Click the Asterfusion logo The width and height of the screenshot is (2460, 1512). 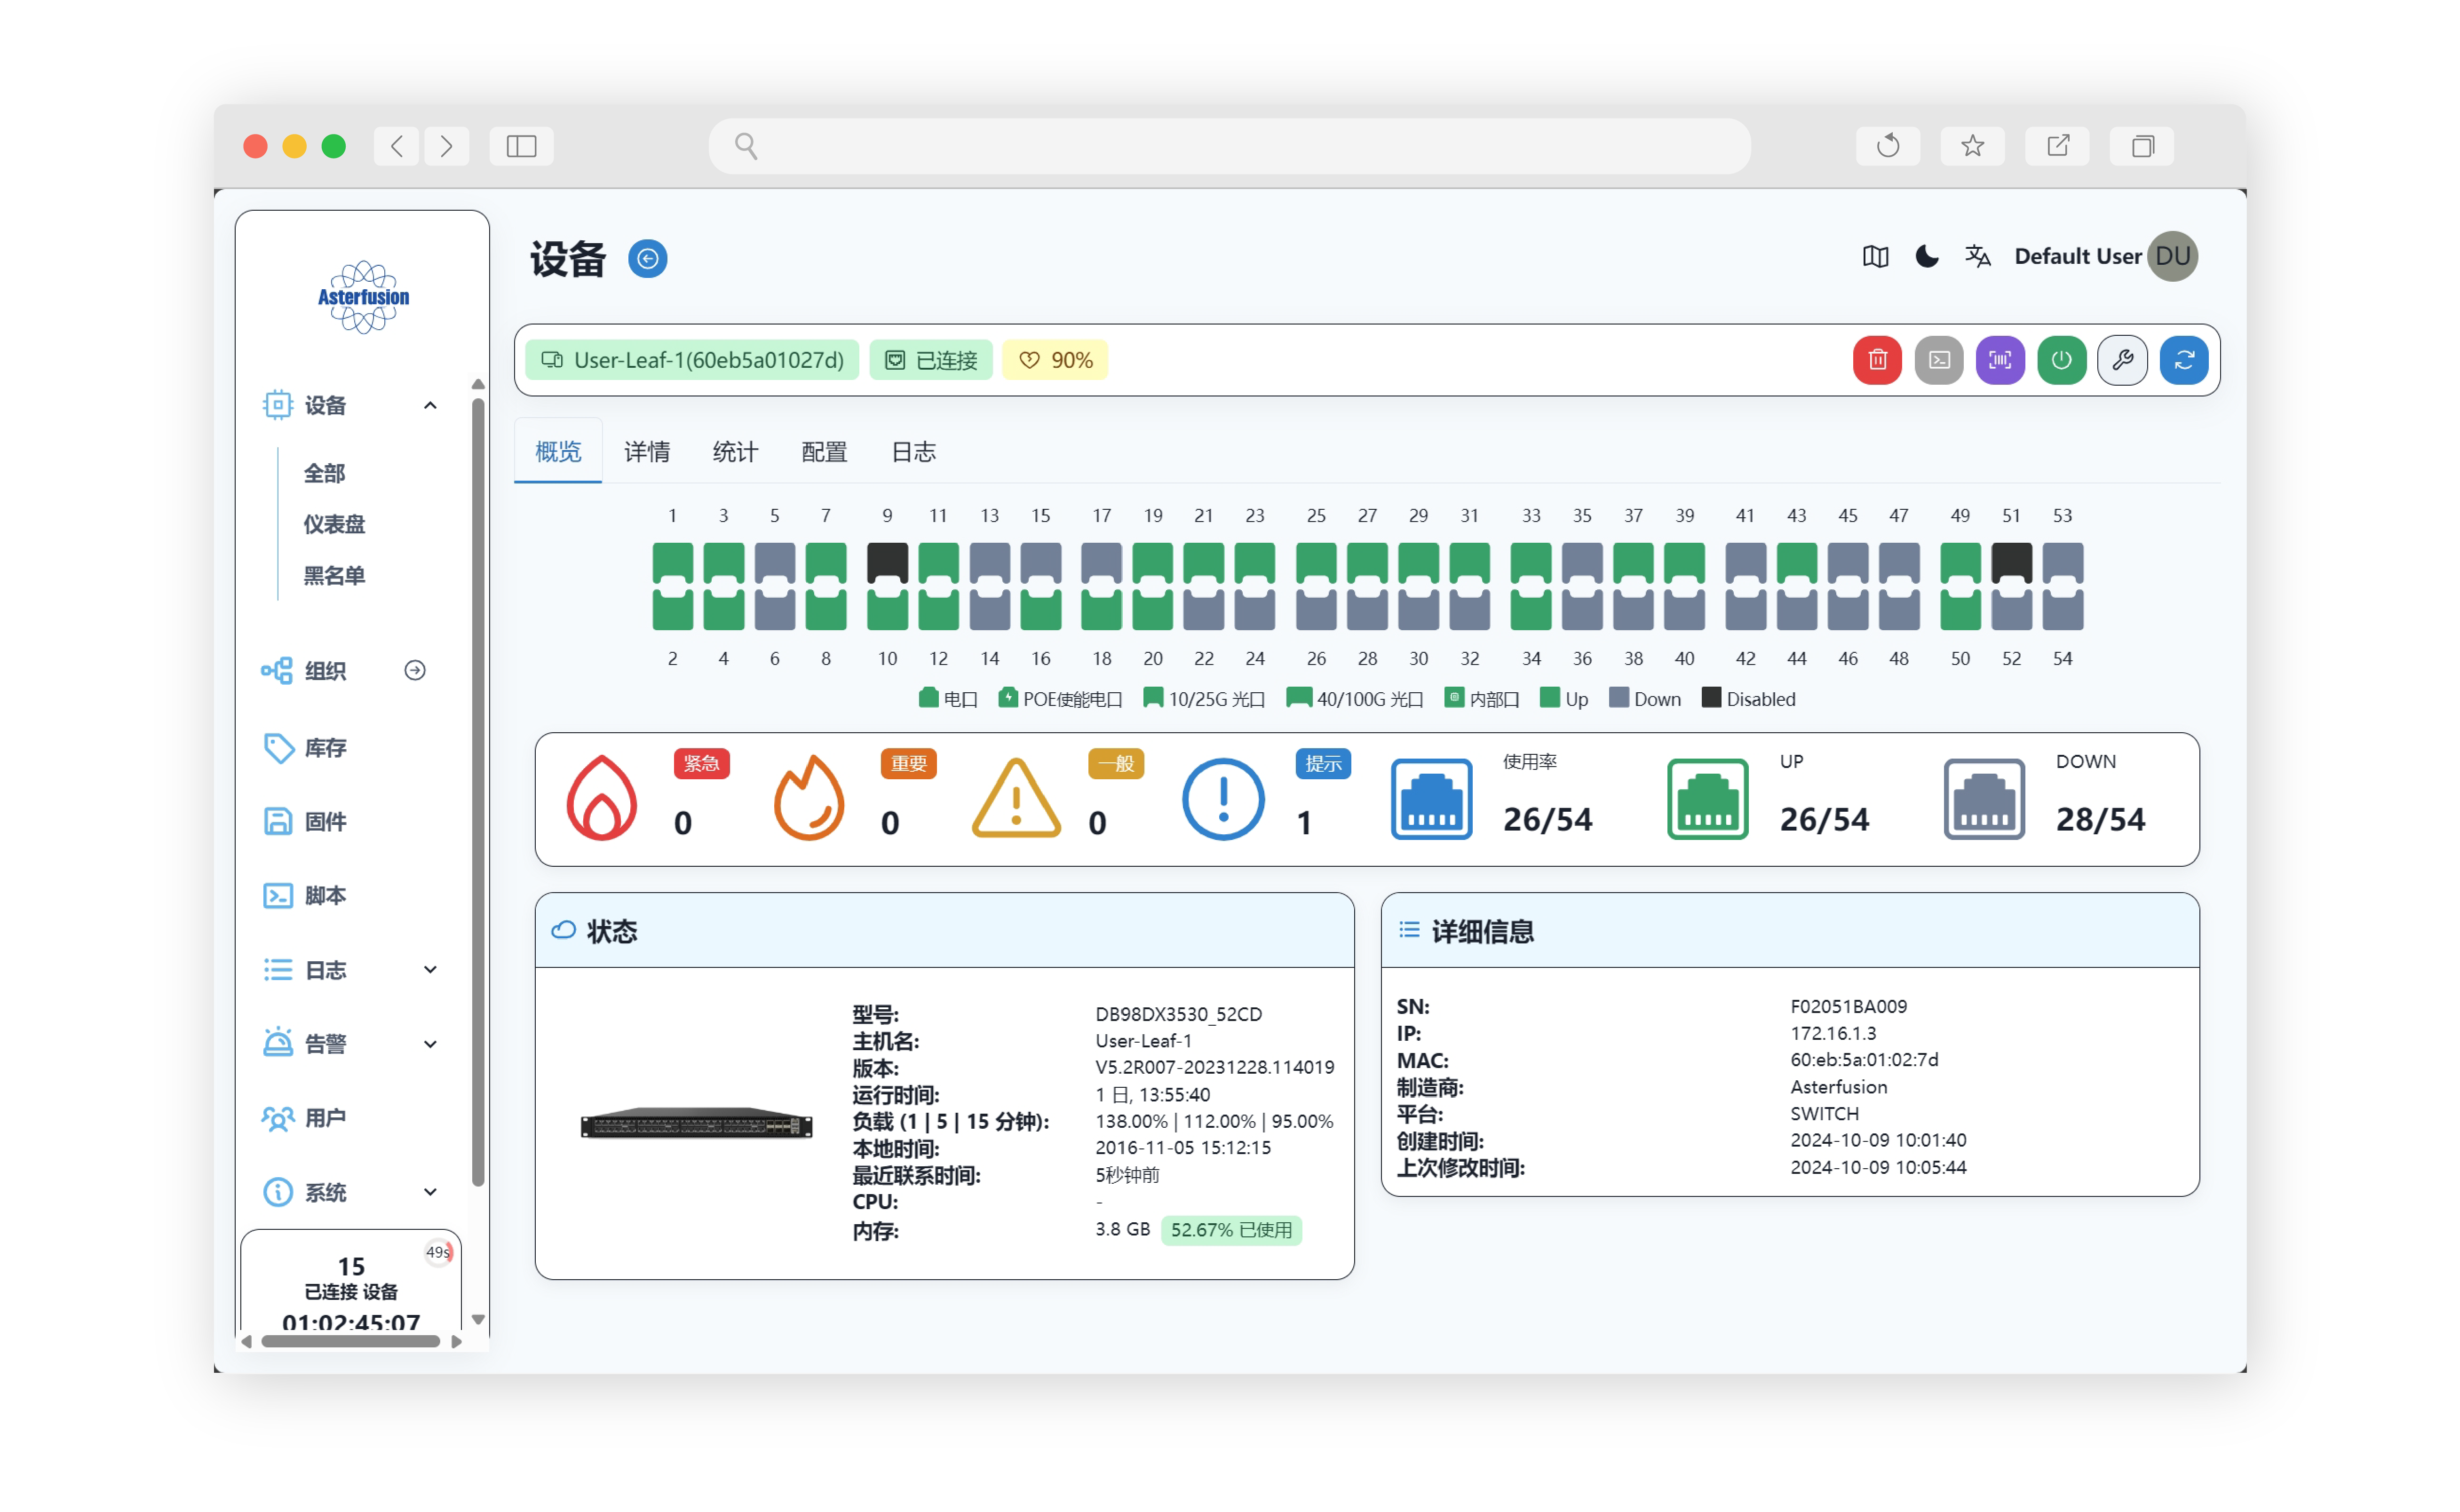pyautogui.click(x=363, y=297)
